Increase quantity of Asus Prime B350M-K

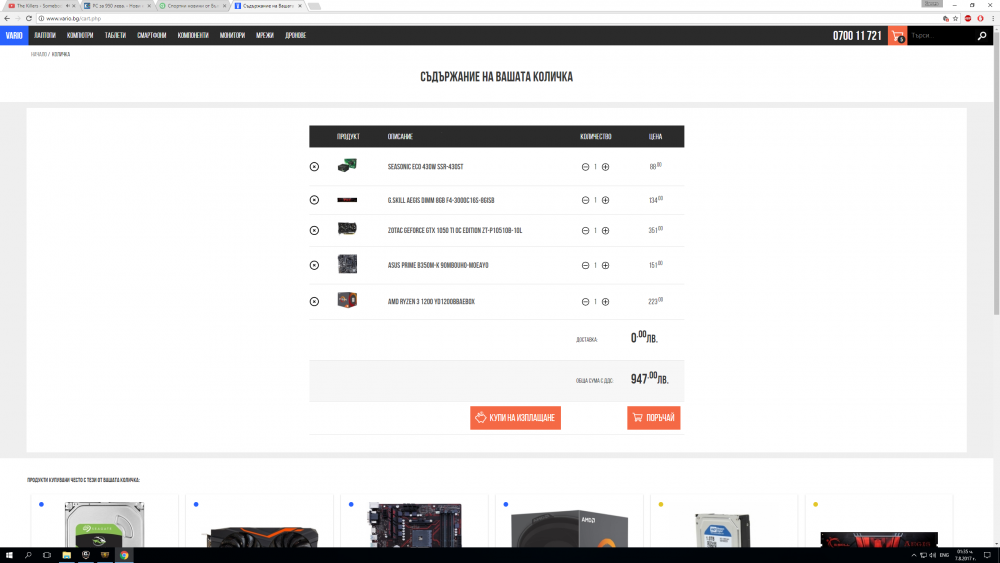click(x=605, y=265)
